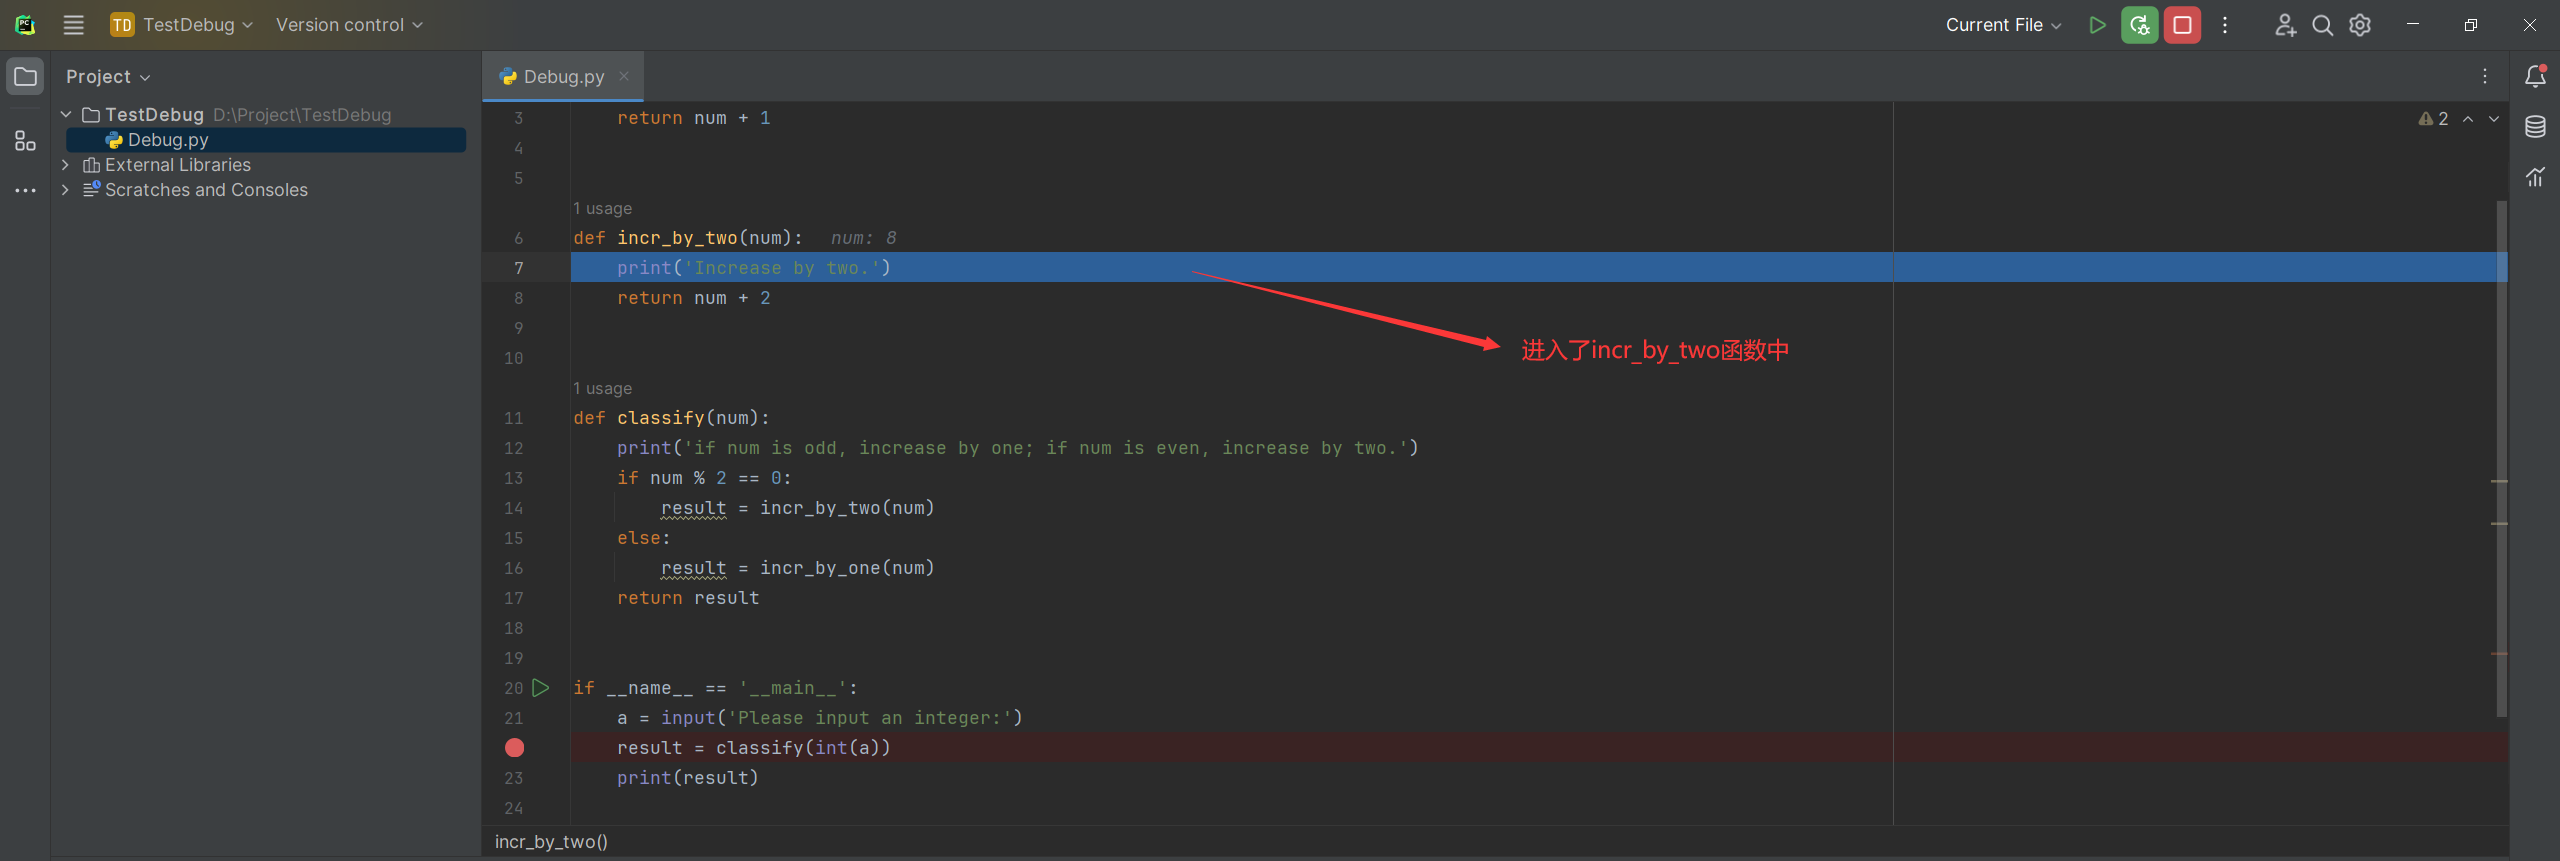This screenshot has width=2560, height=861.
Task: Open the main hamburger menu
Action: click(74, 25)
